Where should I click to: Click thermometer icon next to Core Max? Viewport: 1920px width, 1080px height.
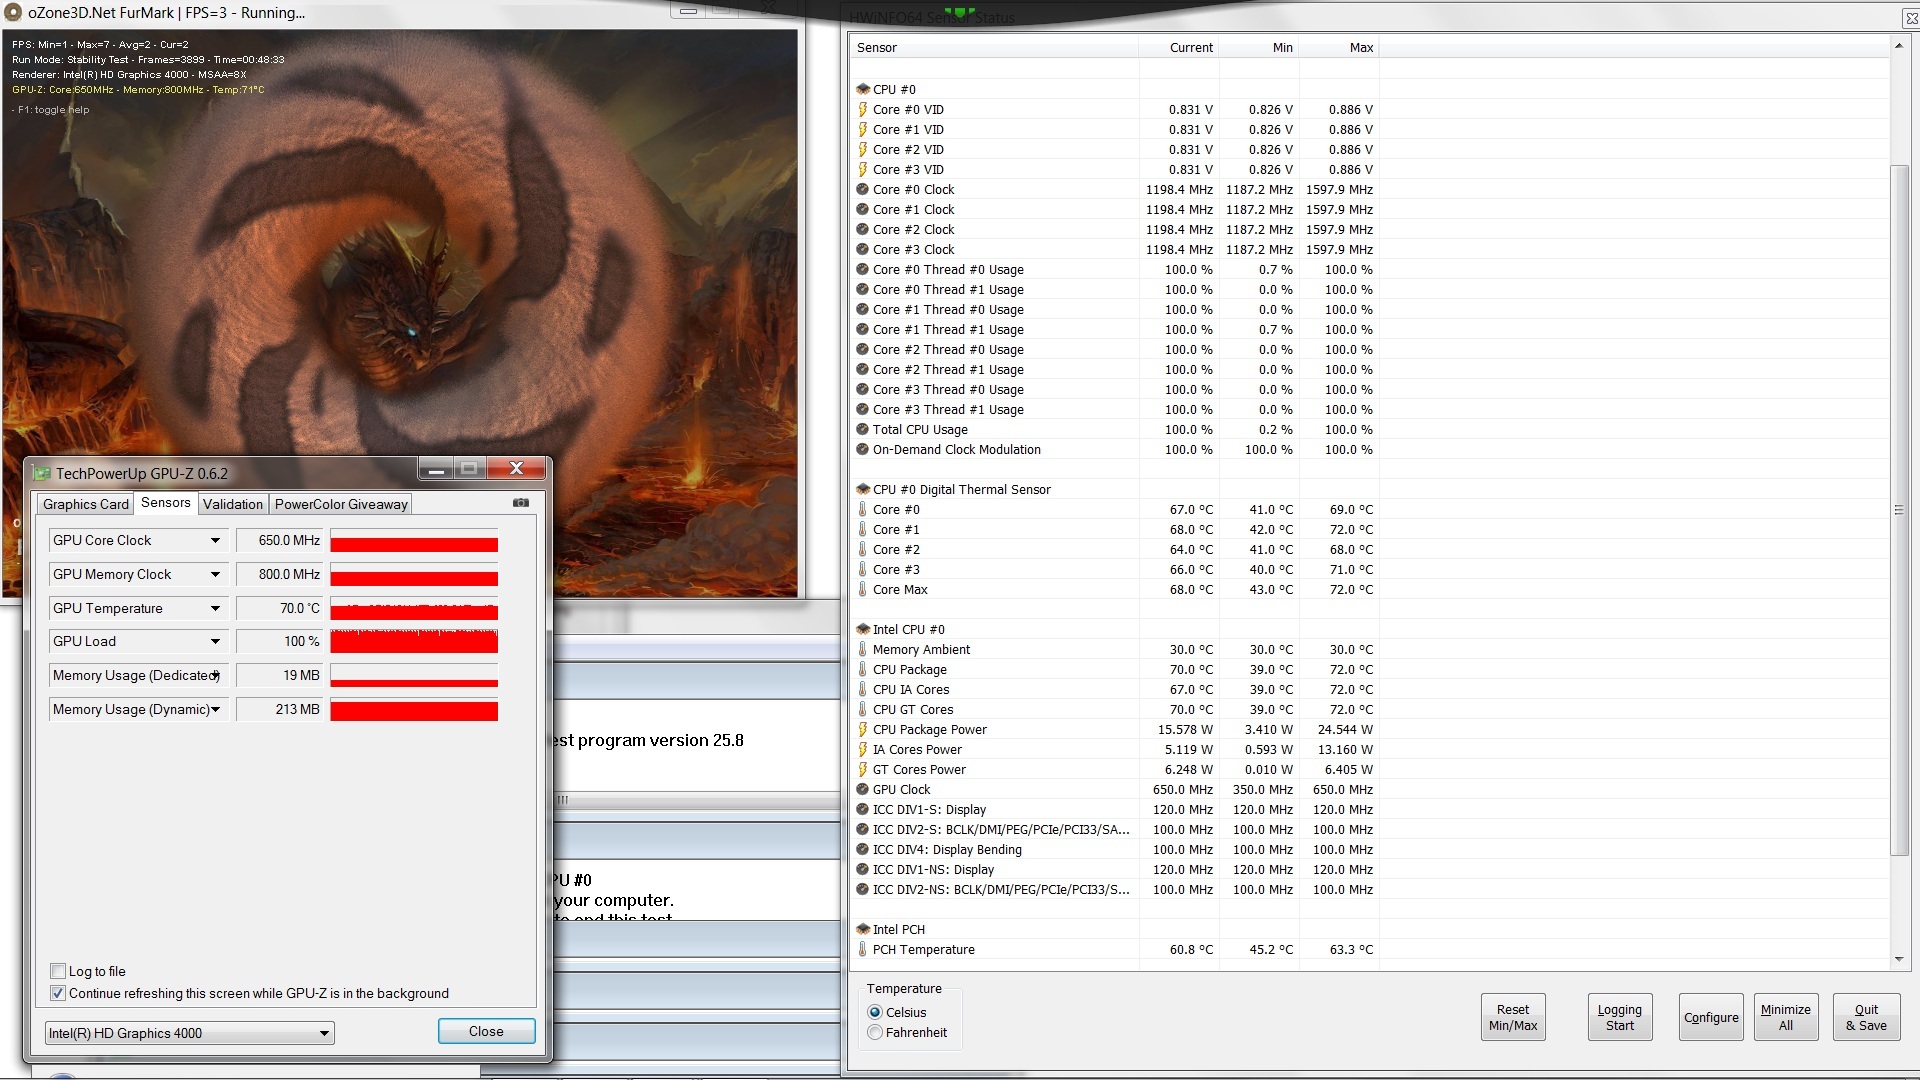pos(863,589)
